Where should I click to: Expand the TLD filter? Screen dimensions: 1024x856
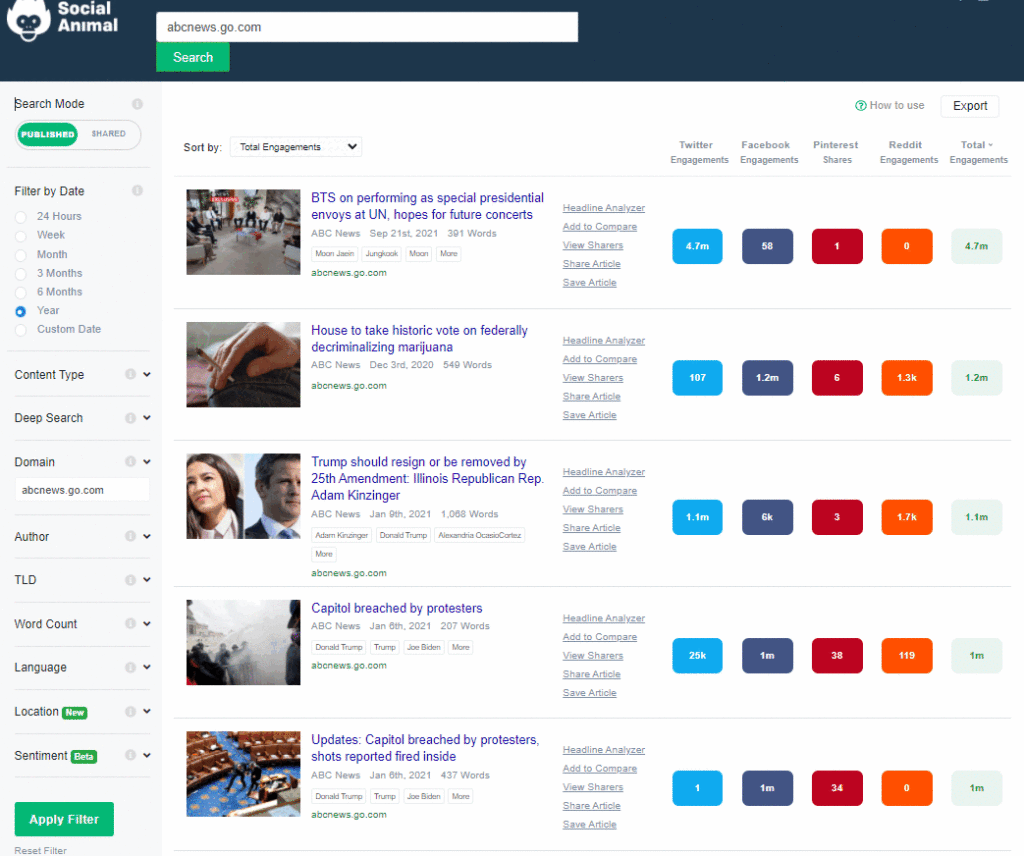click(x=147, y=580)
